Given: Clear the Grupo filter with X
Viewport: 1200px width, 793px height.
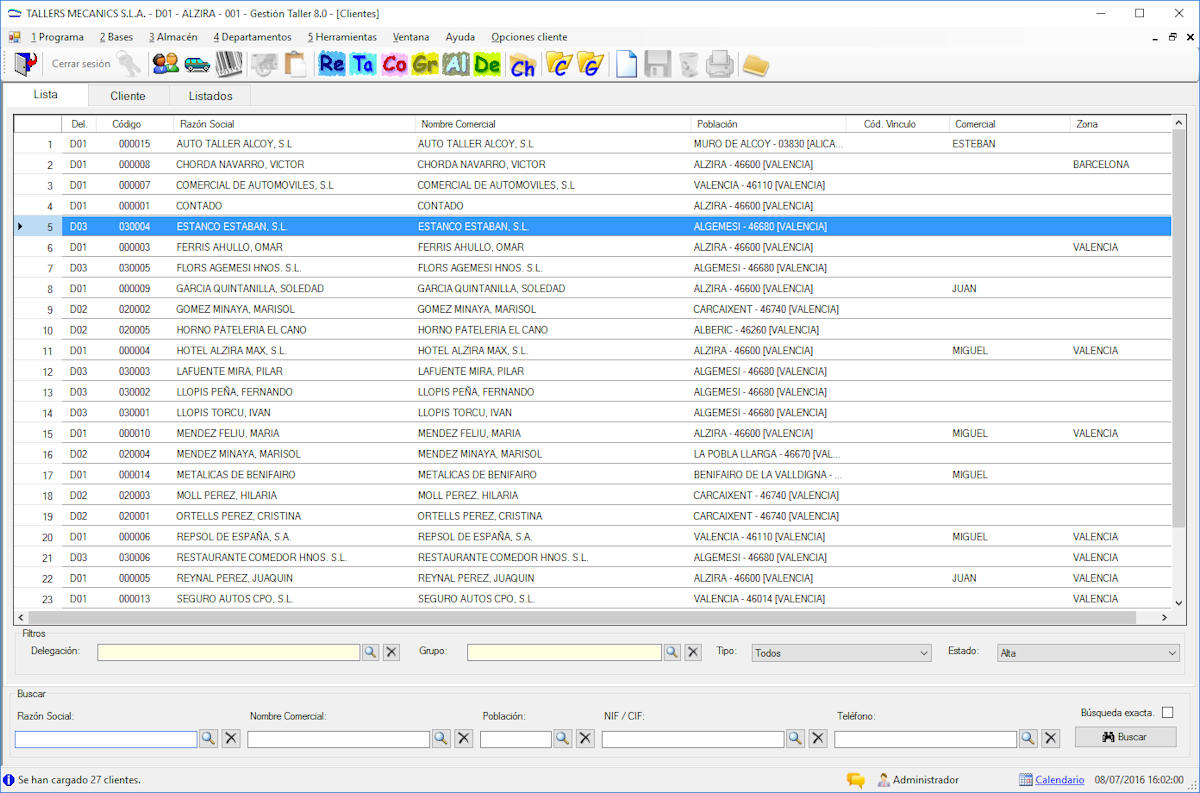Looking at the screenshot, I should (x=693, y=652).
